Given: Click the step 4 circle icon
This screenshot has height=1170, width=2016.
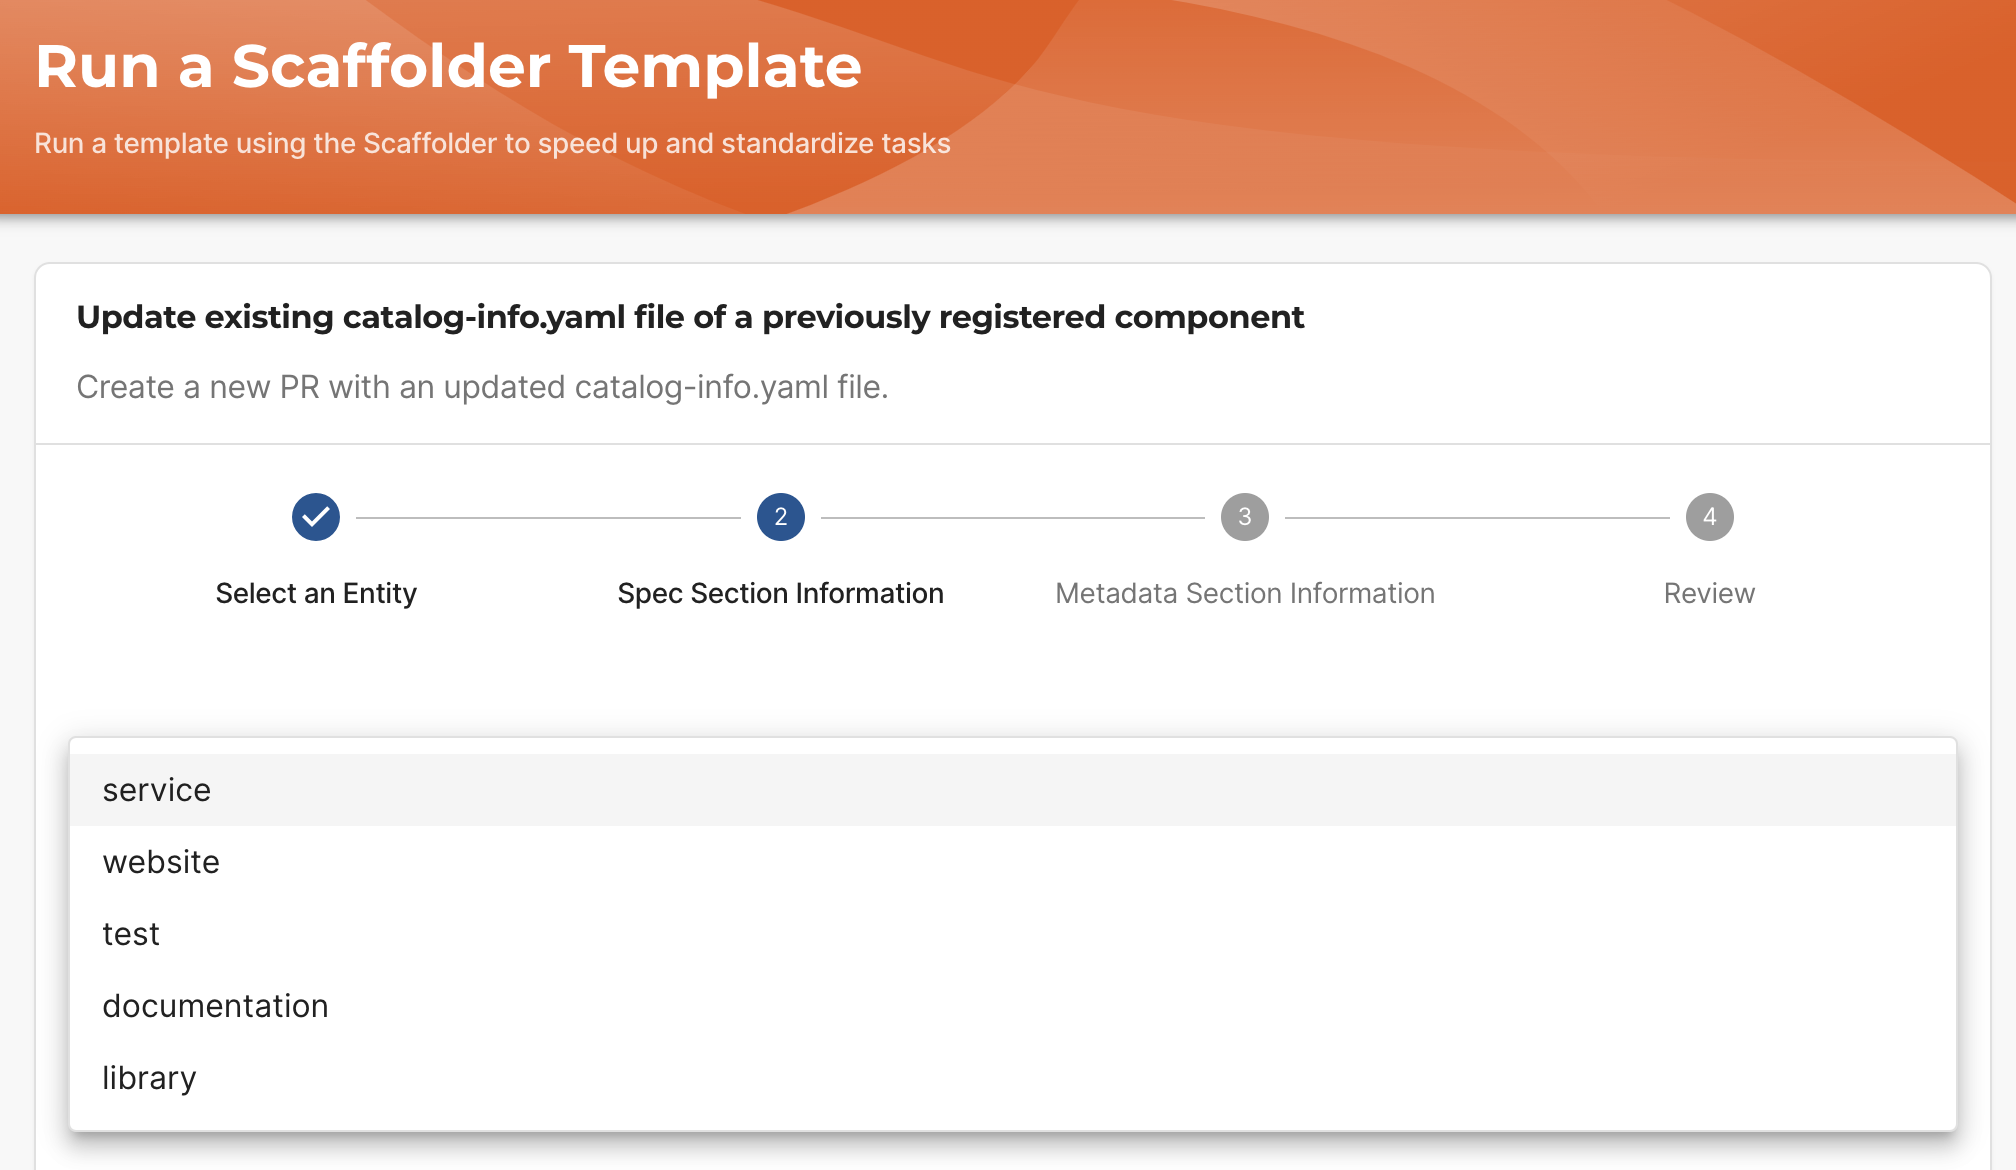Looking at the screenshot, I should coord(1708,518).
